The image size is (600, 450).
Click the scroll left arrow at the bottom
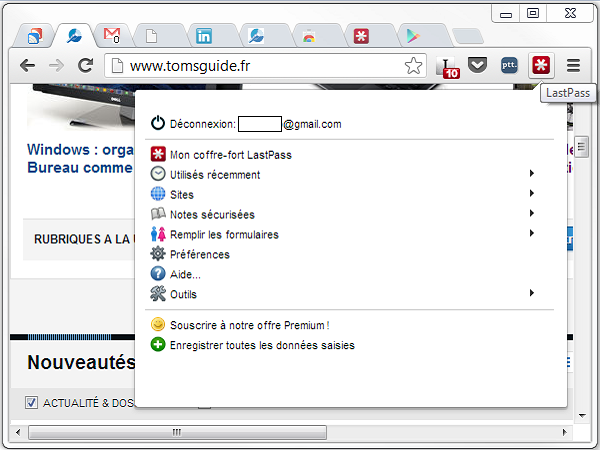pos(18,432)
